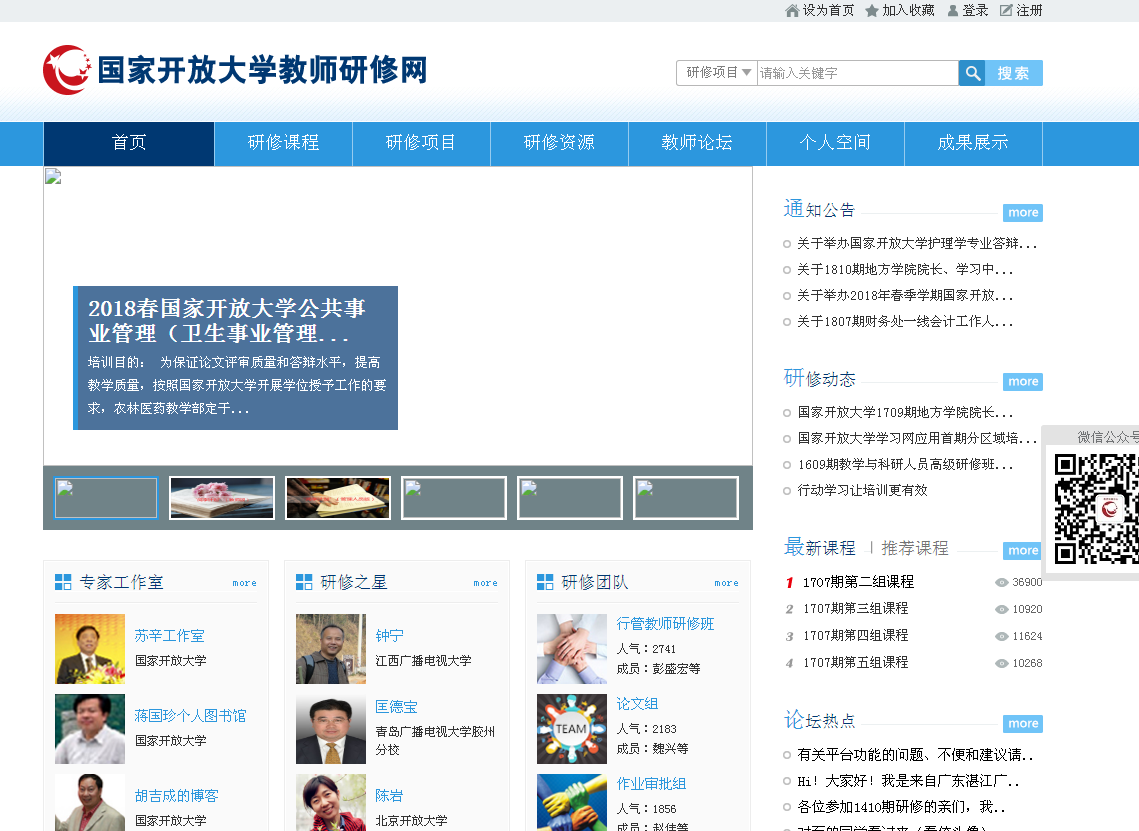Go to the 研修课程 navigation tab

[x=283, y=143]
